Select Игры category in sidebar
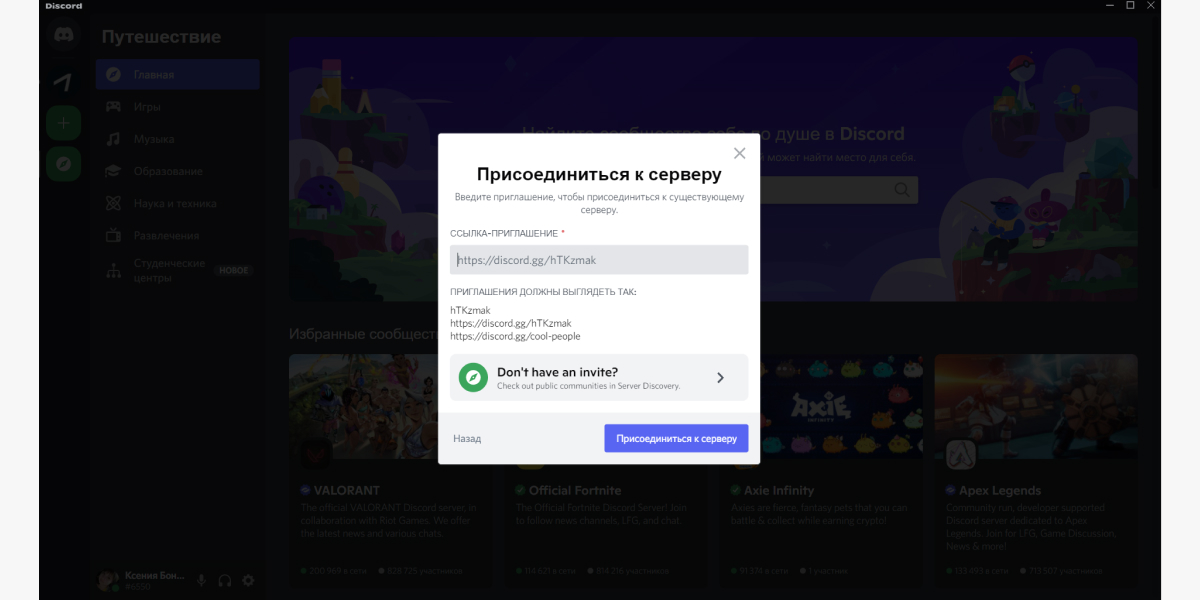Viewport: 1200px width, 600px height. coord(178,106)
